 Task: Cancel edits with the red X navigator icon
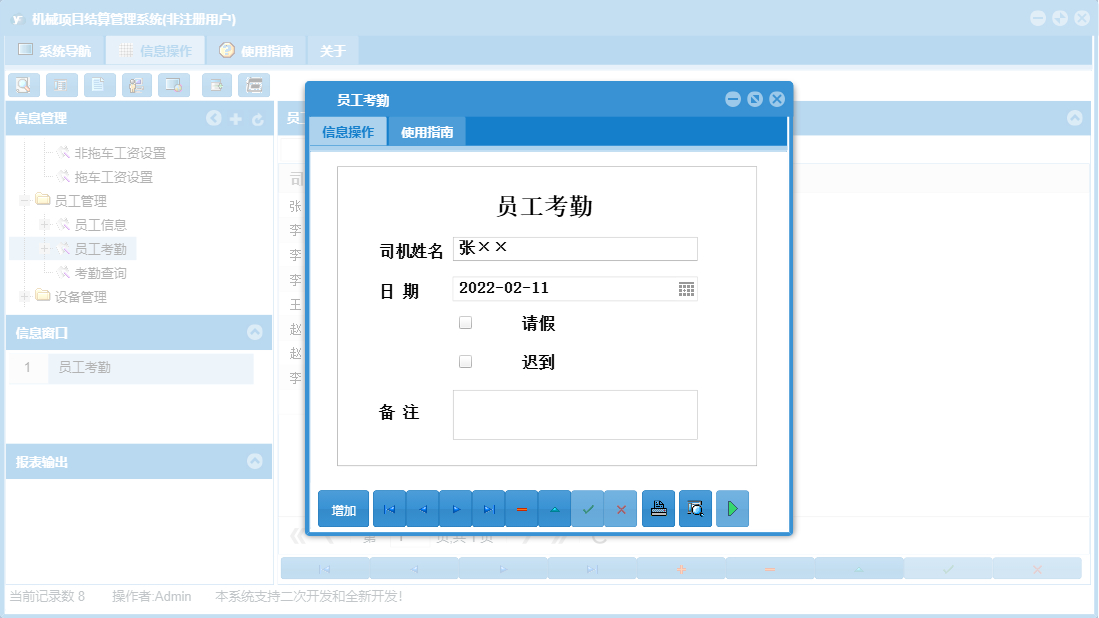[620, 508]
